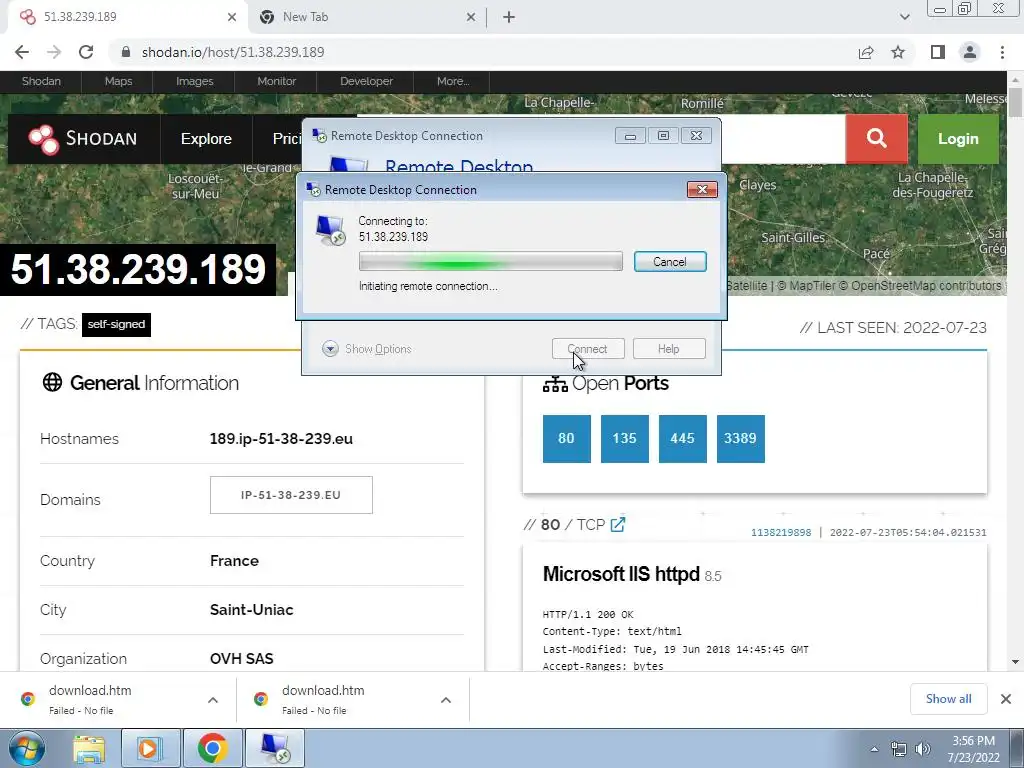Image resolution: width=1024 pixels, height=768 pixels.
Task: Click Connect in Remote Desktop window
Action: 588,349
